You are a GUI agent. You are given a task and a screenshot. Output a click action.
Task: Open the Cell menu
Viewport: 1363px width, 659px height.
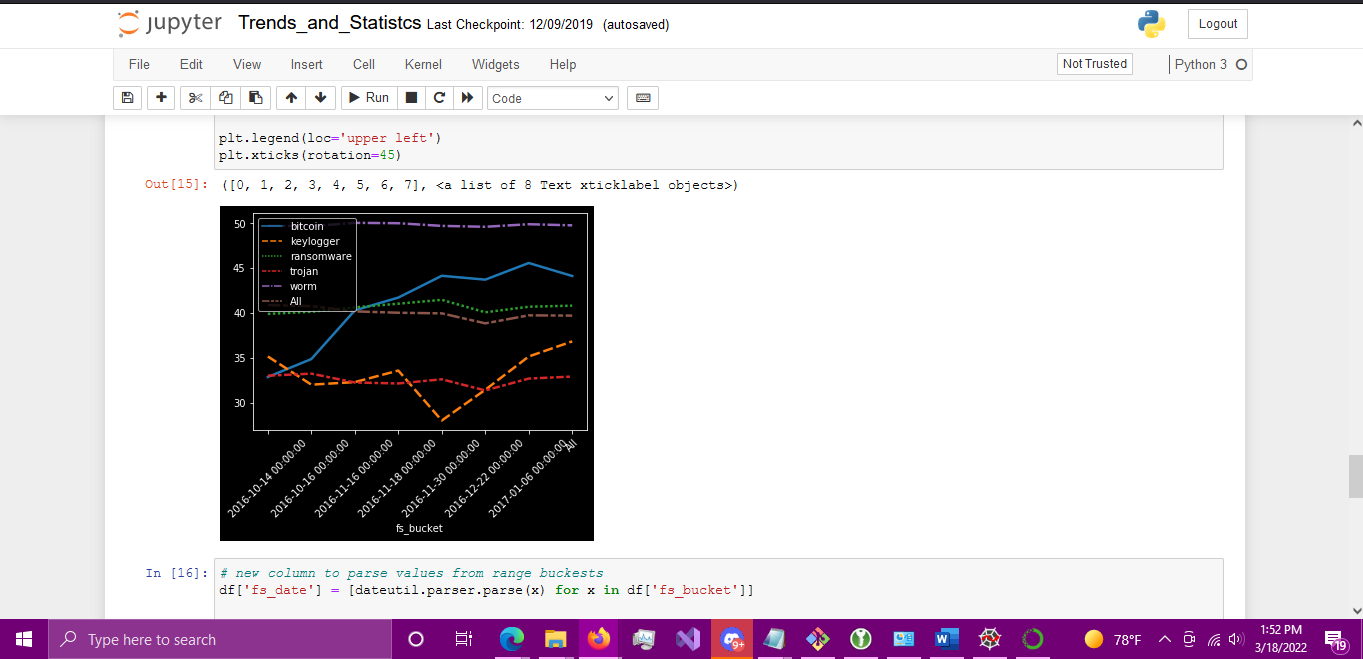point(364,64)
